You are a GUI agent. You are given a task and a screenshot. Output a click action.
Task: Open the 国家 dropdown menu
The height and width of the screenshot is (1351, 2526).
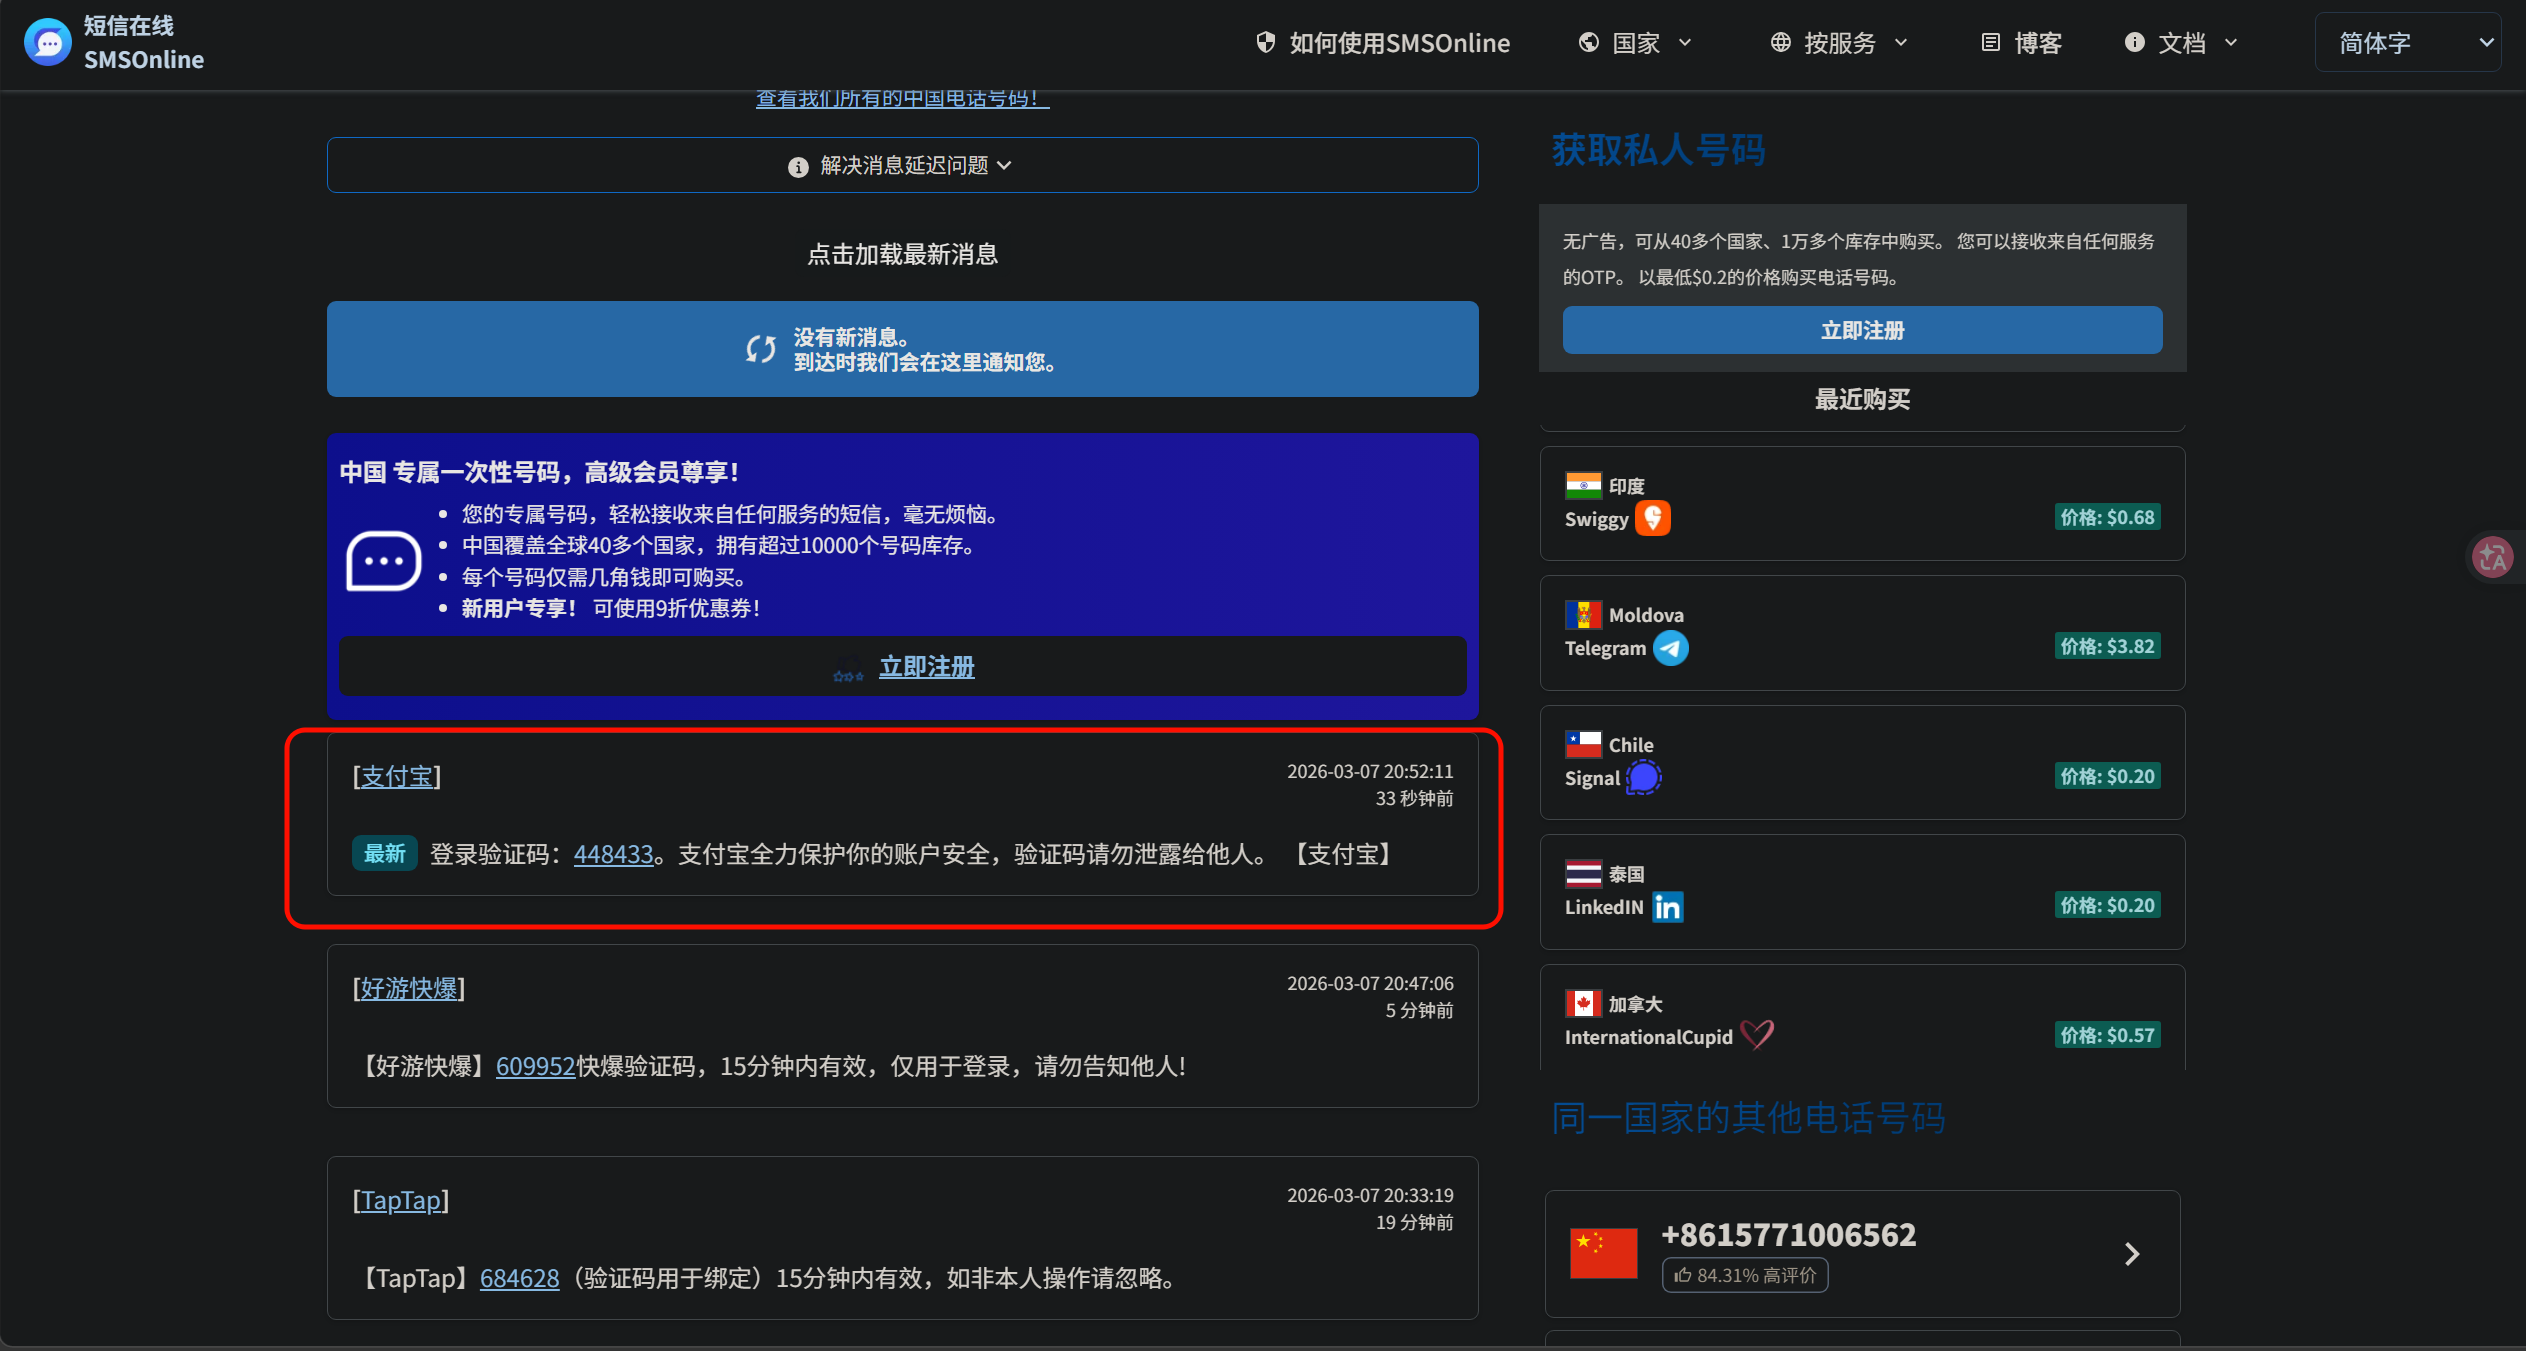pyautogui.click(x=1636, y=43)
